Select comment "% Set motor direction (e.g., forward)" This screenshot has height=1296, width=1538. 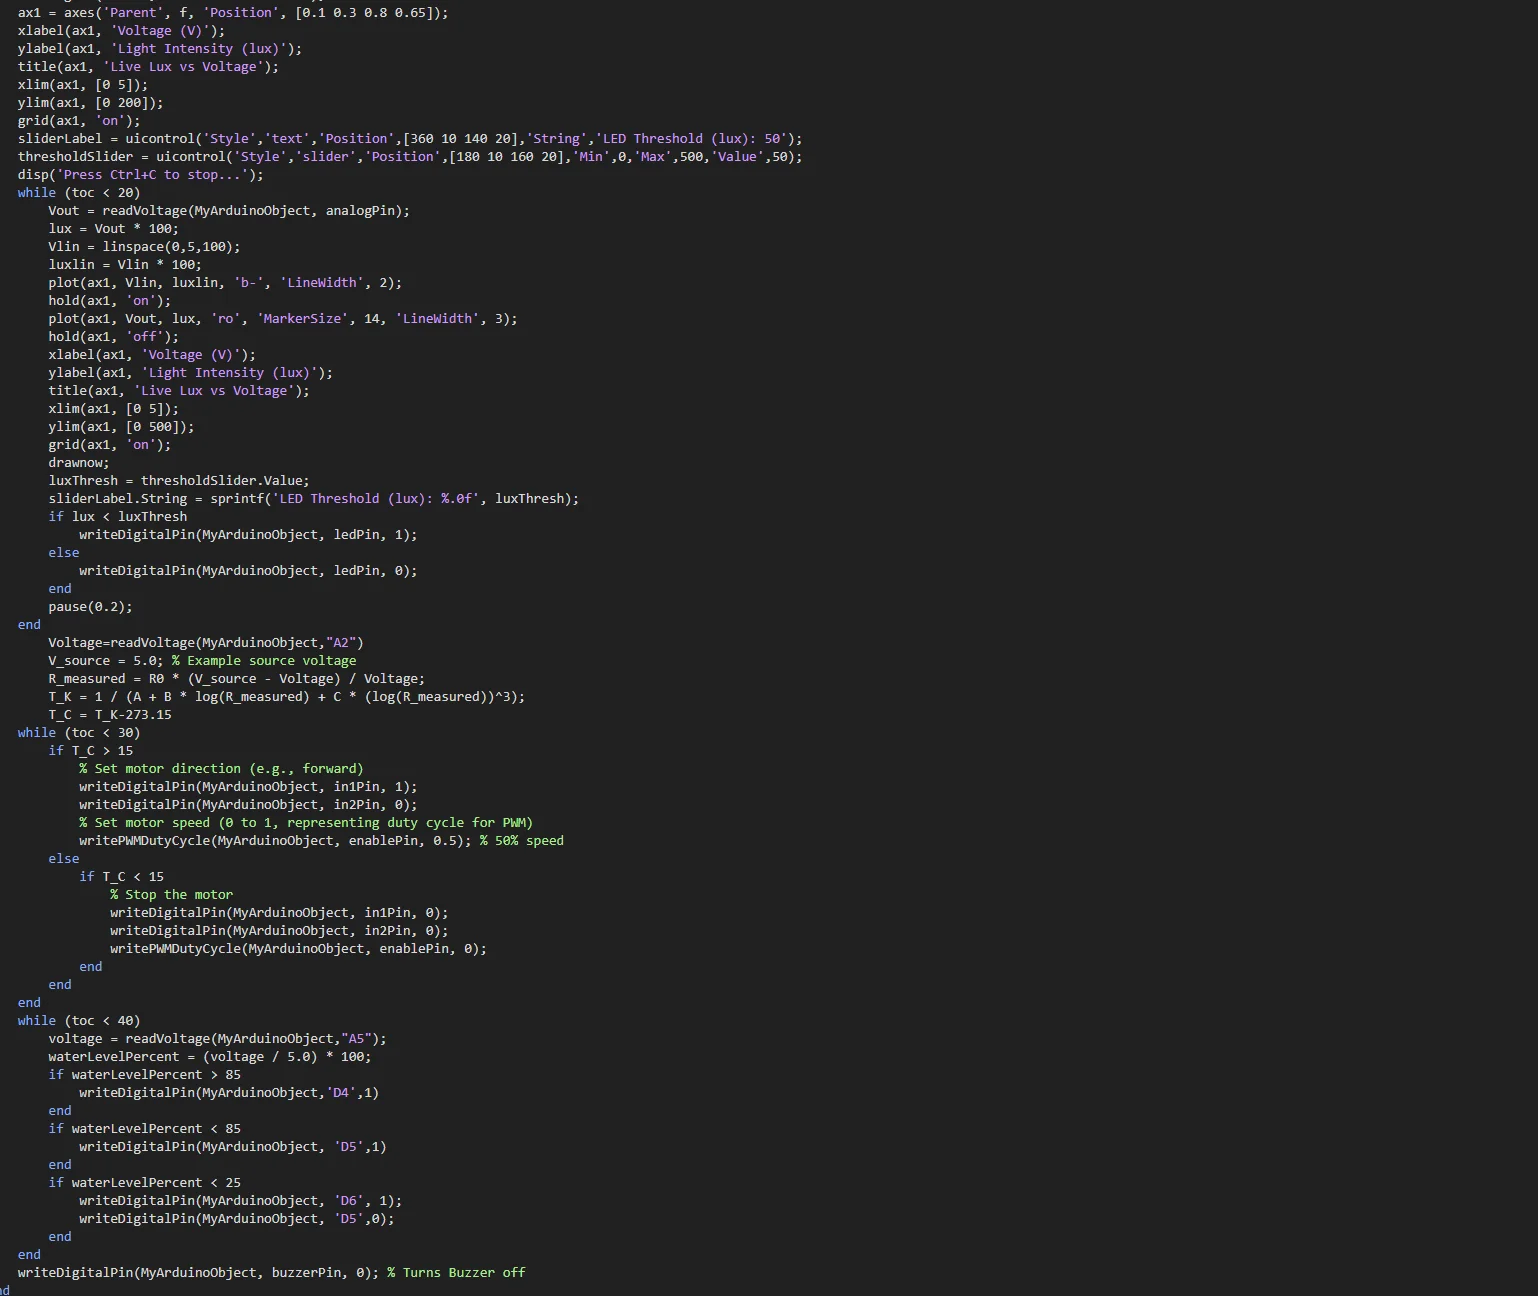222,769
